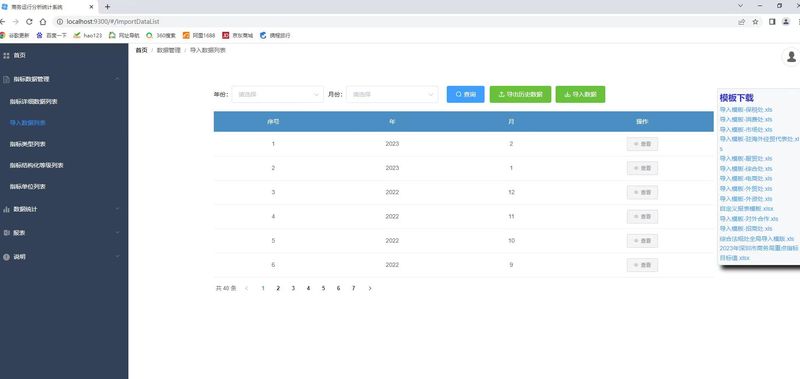Expand the 报表 sidebar group
This screenshot has width=800, height=379.
64,233
